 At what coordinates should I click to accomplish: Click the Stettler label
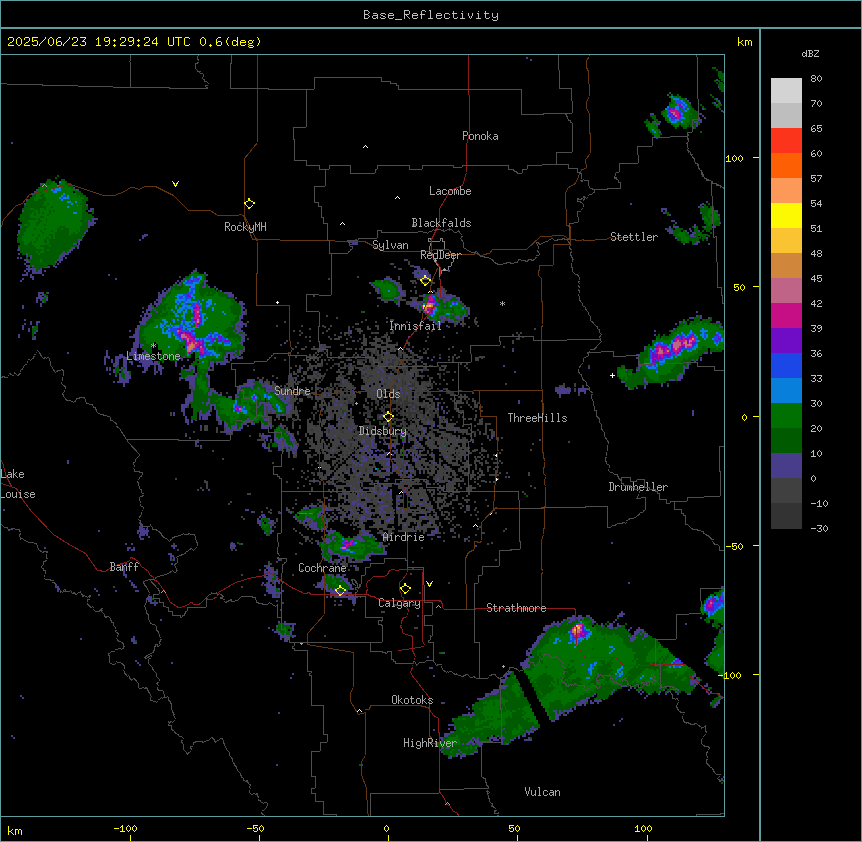(x=634, y=237)
